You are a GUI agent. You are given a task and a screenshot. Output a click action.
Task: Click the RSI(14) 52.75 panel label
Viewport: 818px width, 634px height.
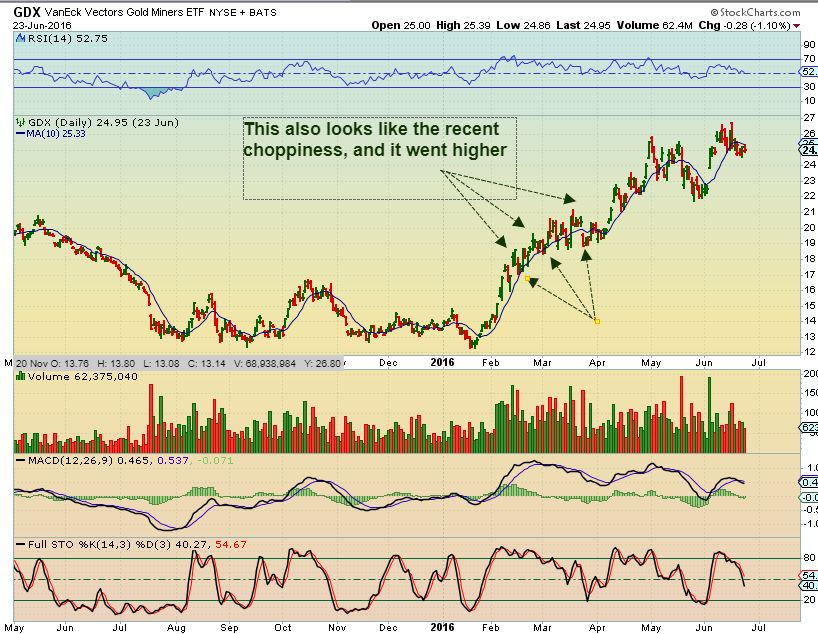(x=67, y=38)
